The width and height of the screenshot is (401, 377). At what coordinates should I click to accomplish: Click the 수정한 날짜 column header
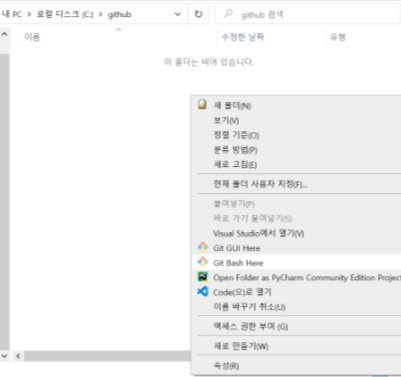(243, 37)
